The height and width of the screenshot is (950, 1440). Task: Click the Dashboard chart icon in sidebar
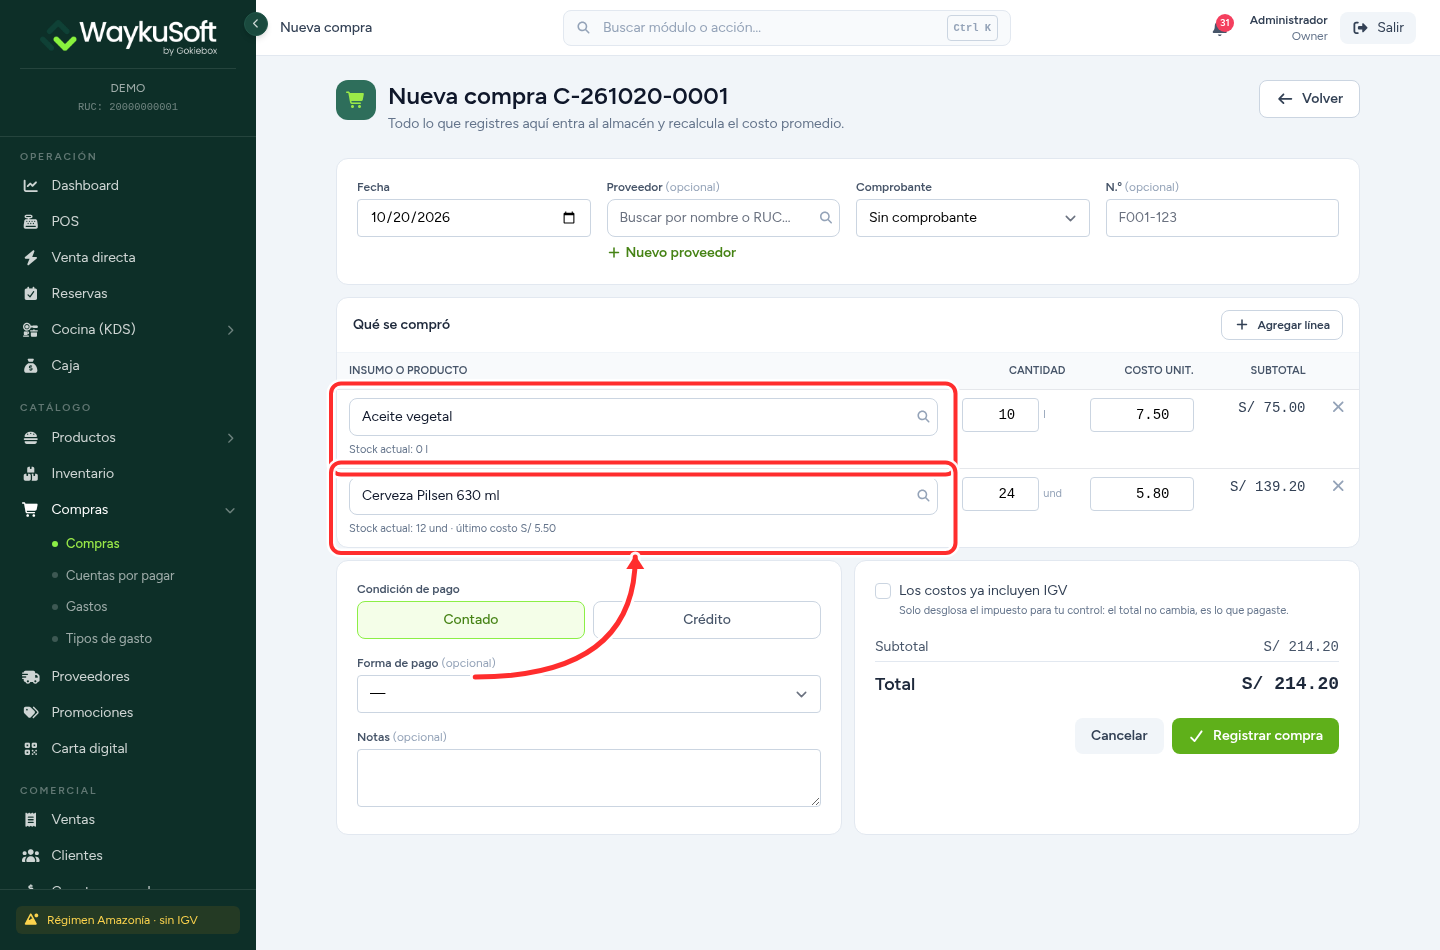[x=31, y=186]
